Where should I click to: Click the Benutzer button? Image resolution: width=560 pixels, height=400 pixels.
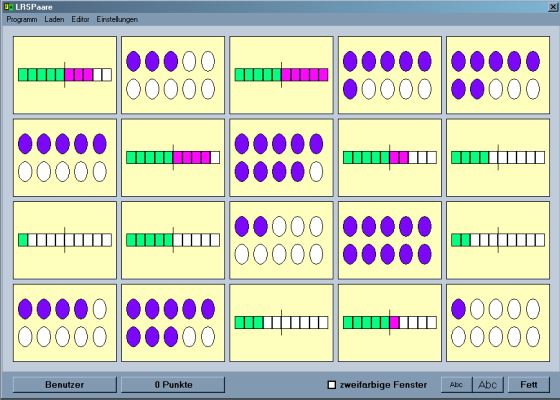point(65,385)
